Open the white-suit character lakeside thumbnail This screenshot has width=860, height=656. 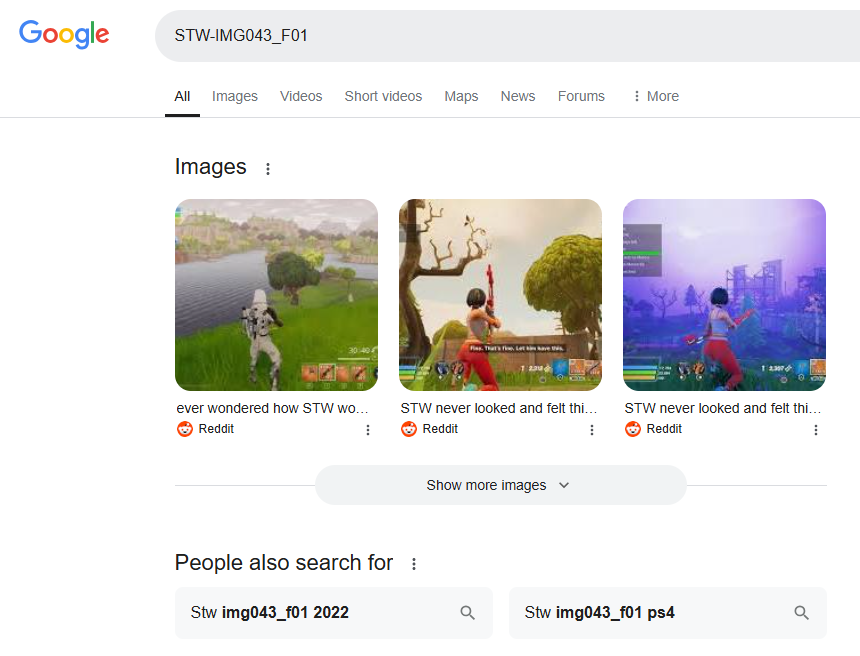[x=276, y=295]
